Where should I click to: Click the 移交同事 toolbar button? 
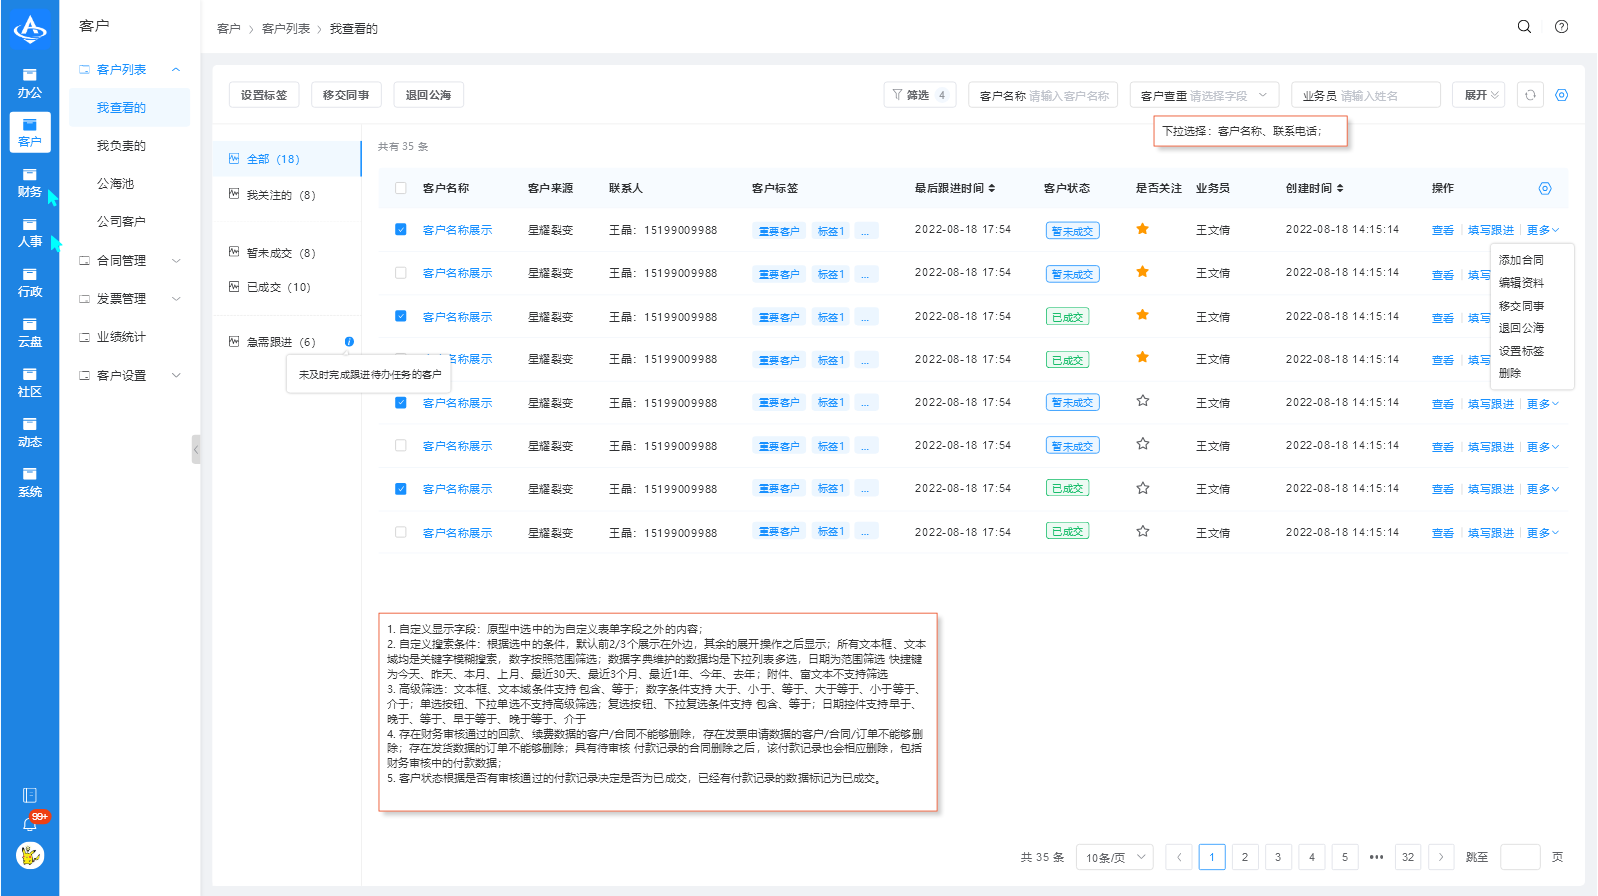tap(346, 95)
